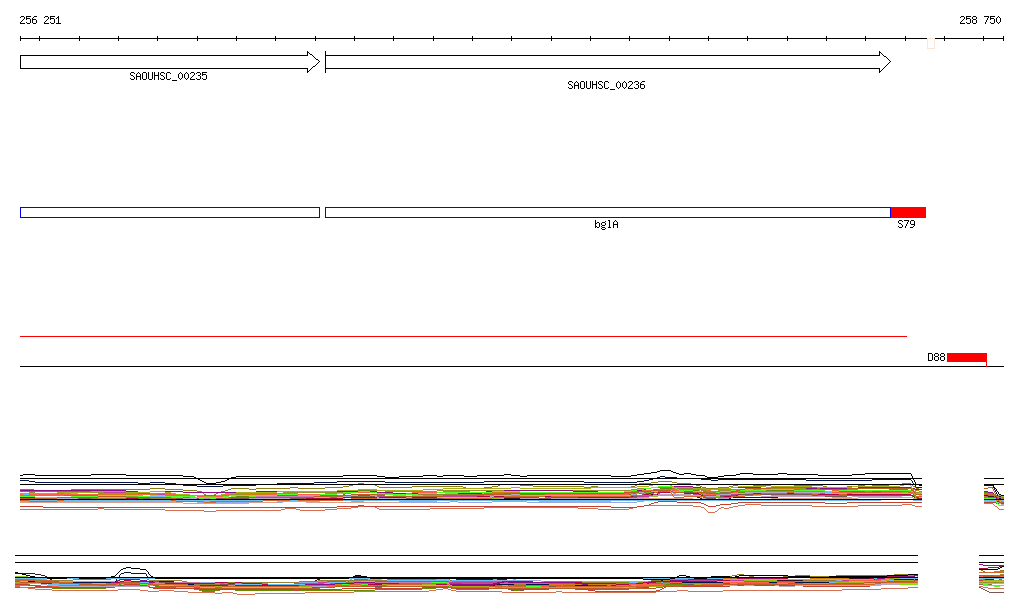
Task: Click the start coordinate 256 251
Action: click(40, 20)
